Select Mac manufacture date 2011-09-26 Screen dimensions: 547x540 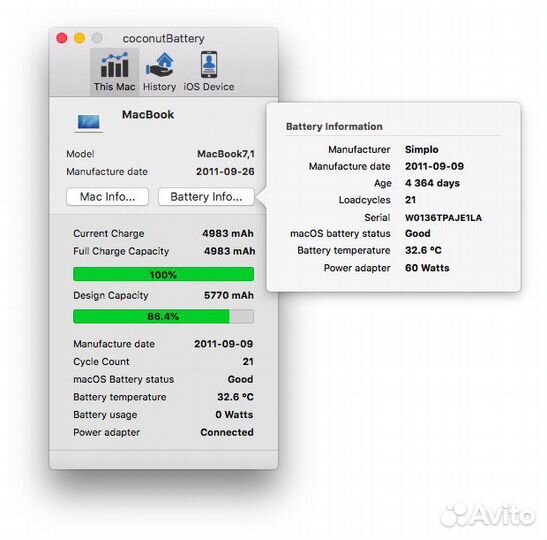click(x=225, y=172)
